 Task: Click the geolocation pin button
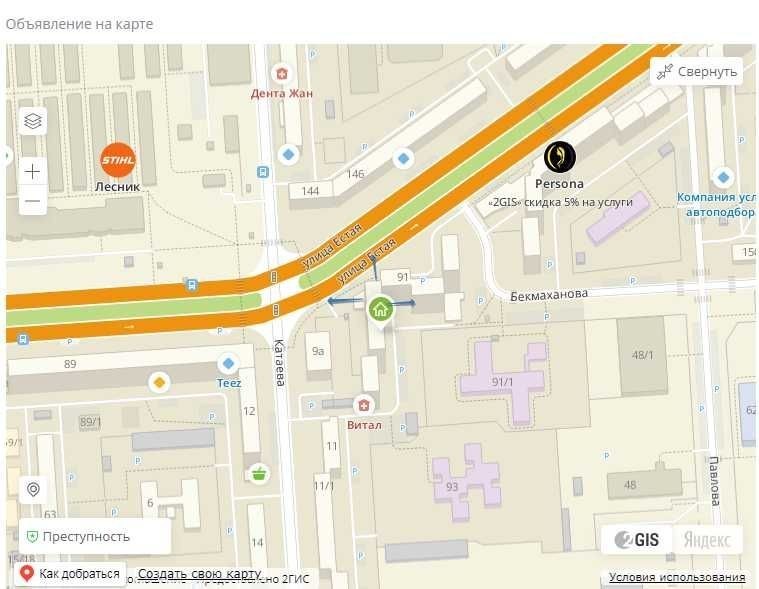(33, 489)
